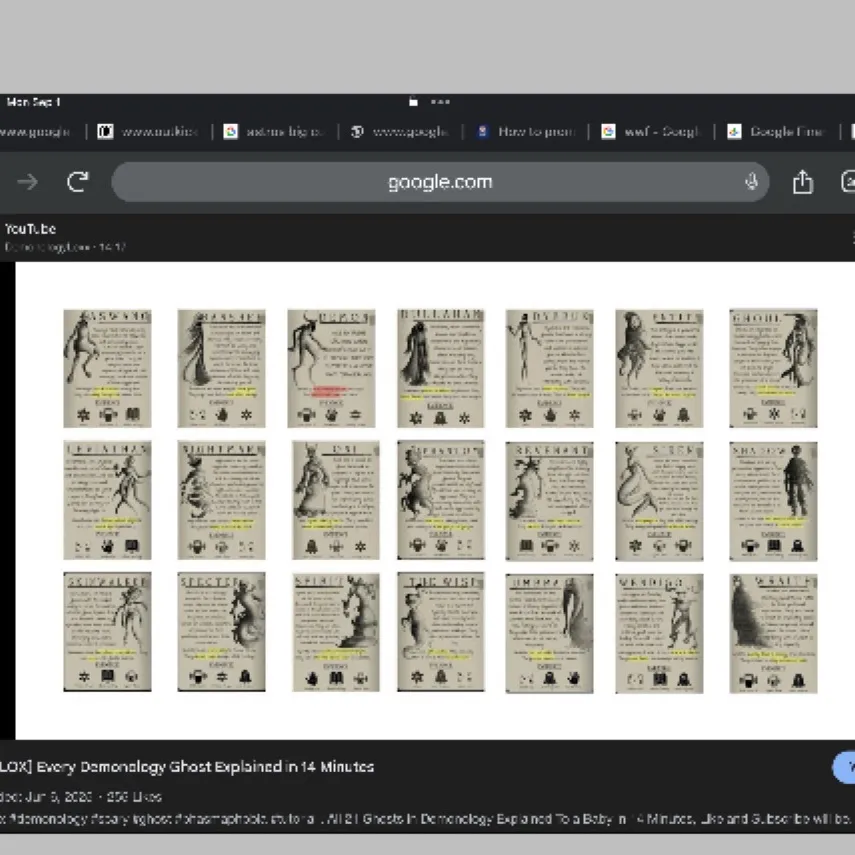Click the Shadow ghost card
855x855 pixels.
click(773, 500)
